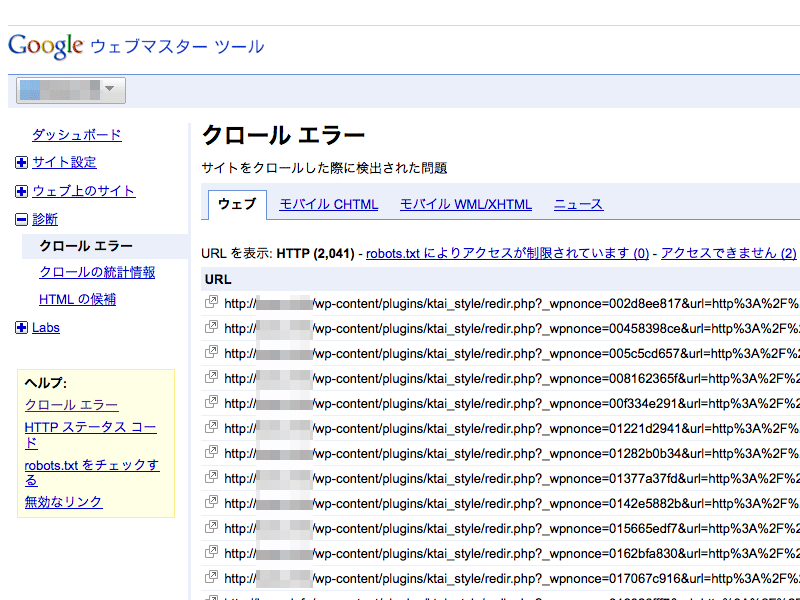Click URL text with wpnonce=005c5cd657
Screen dimensions: 800x600
click(x=512, y=354)
